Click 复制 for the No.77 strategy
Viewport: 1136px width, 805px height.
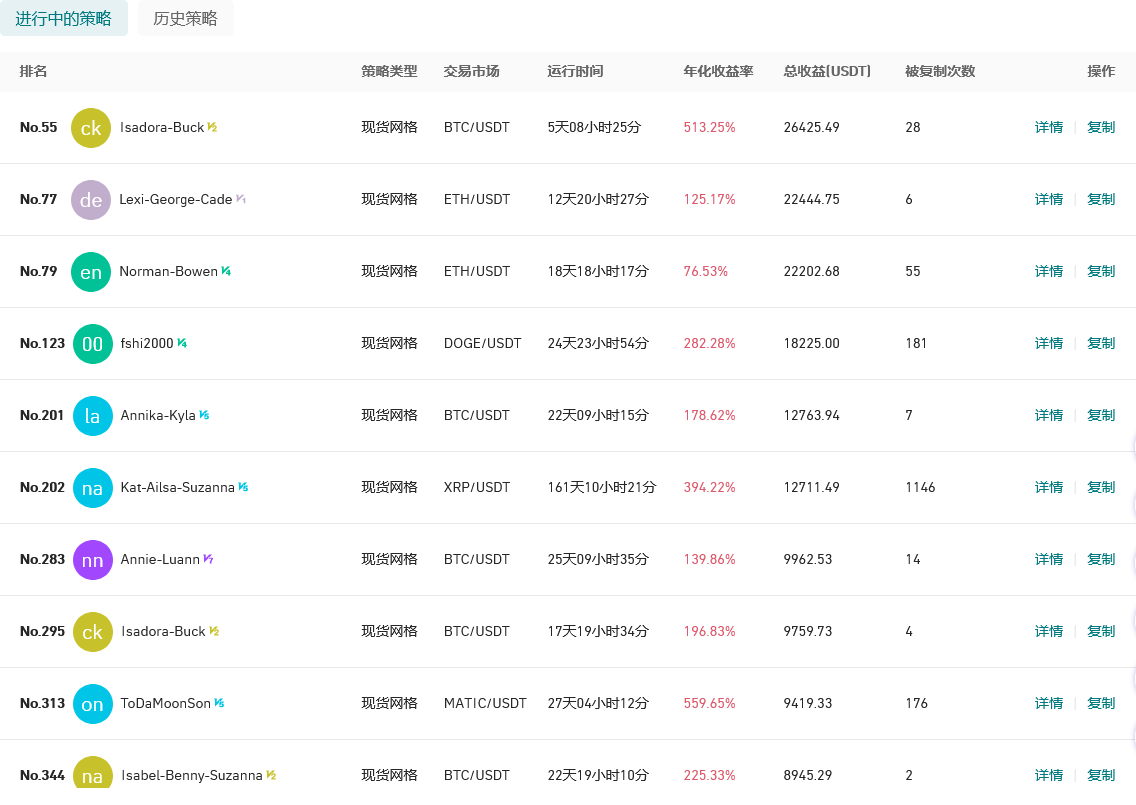tap(1100, 199)
